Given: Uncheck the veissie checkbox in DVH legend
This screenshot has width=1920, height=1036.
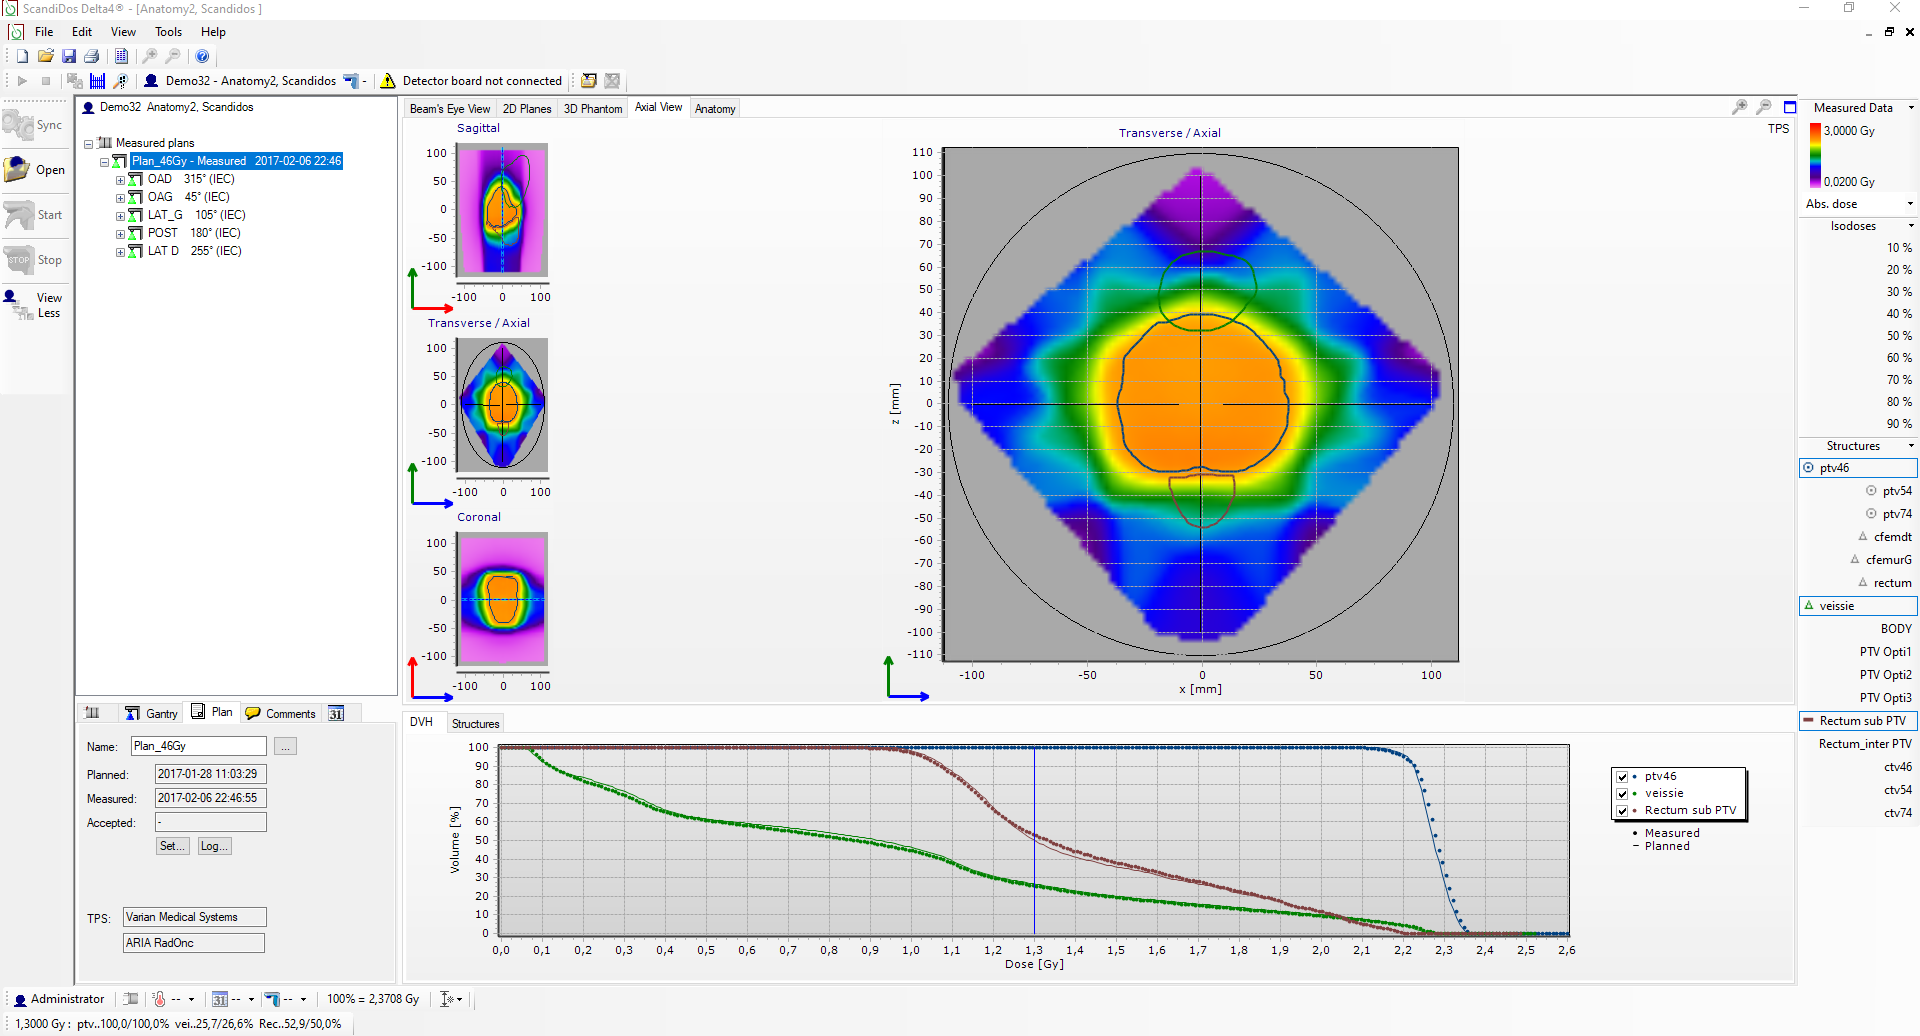Looking at the screenshot, I should tap(1622, 794).
